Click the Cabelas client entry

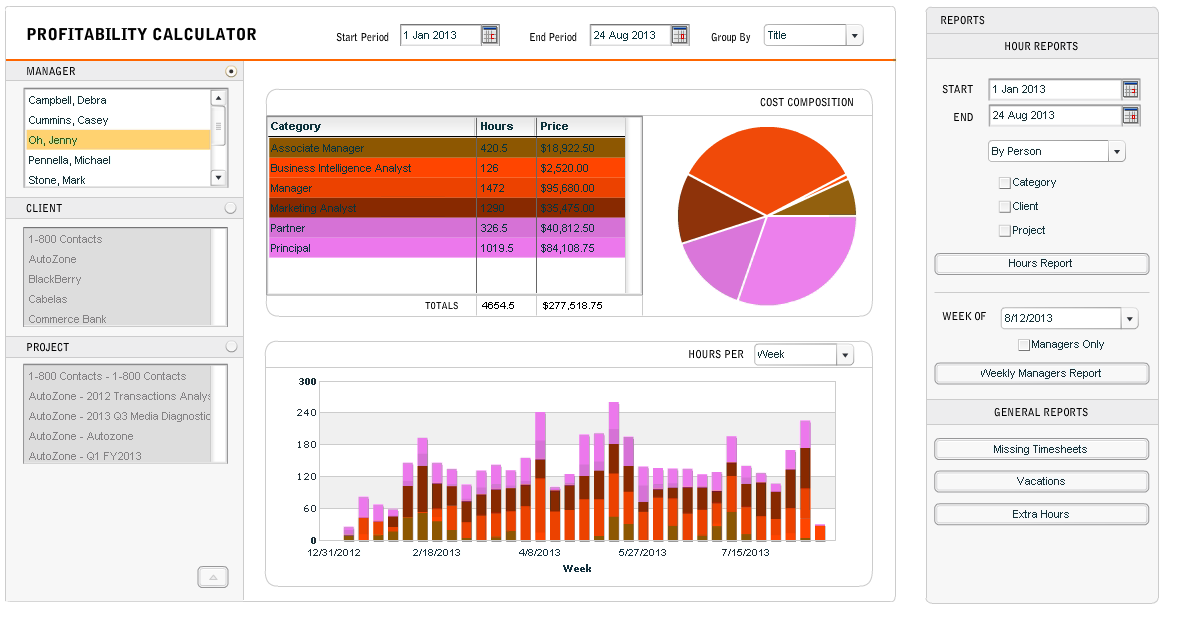click(x=119, y=299)
